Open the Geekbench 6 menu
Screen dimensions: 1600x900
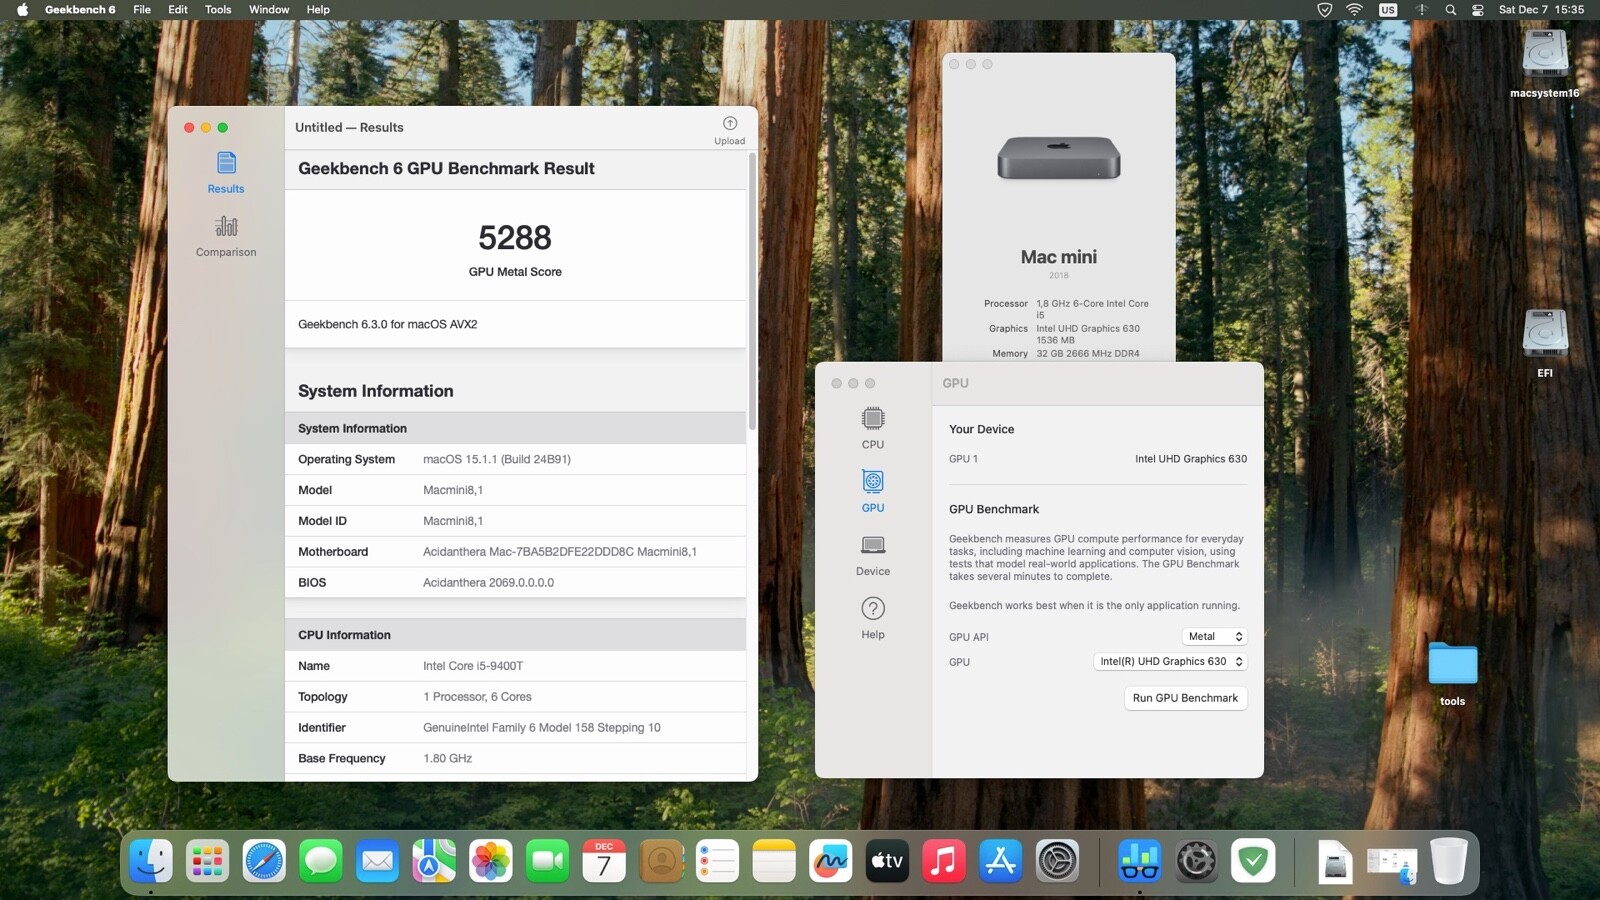[x=80, y=10]
